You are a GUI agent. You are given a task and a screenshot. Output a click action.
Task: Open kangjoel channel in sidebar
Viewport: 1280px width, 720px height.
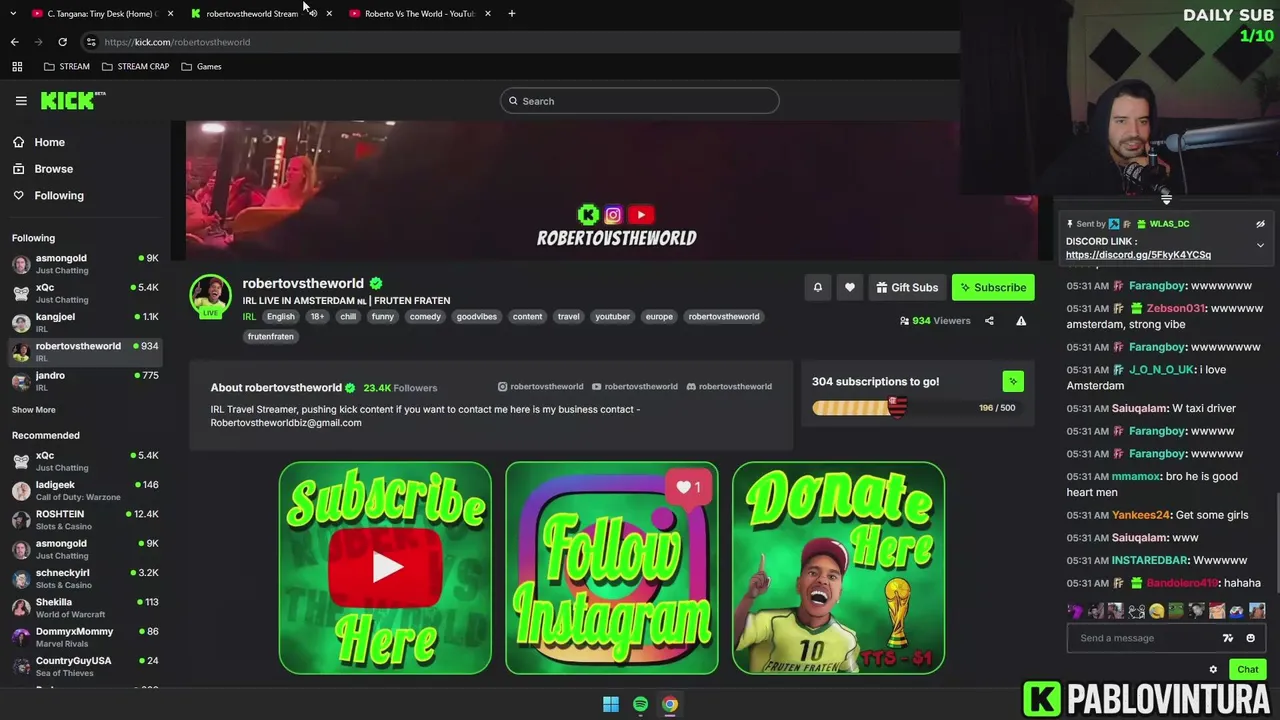[x=85, y=322]
